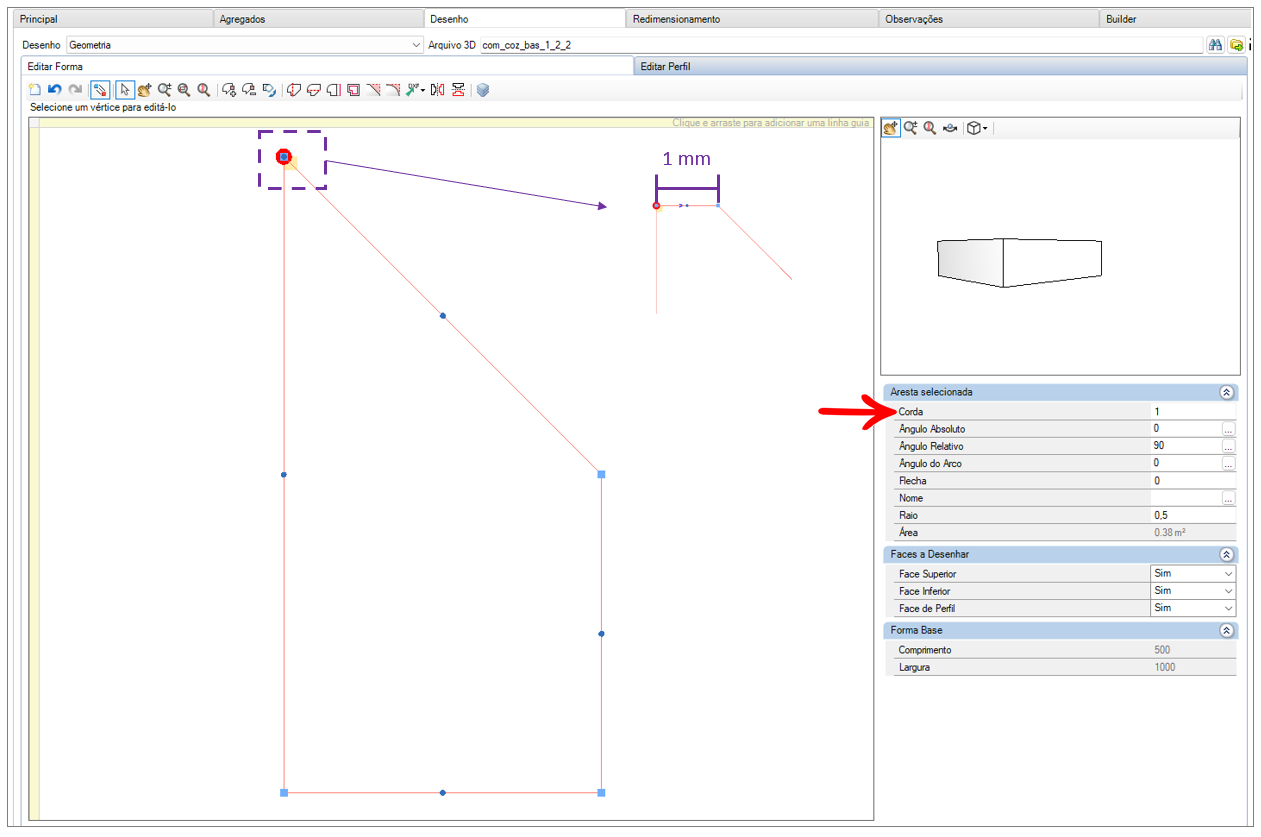This screenshot has height=837, width=1261.
Task: Click the red zoom-to-fit magnifier in shape toolbar
Action: [204, 90]
